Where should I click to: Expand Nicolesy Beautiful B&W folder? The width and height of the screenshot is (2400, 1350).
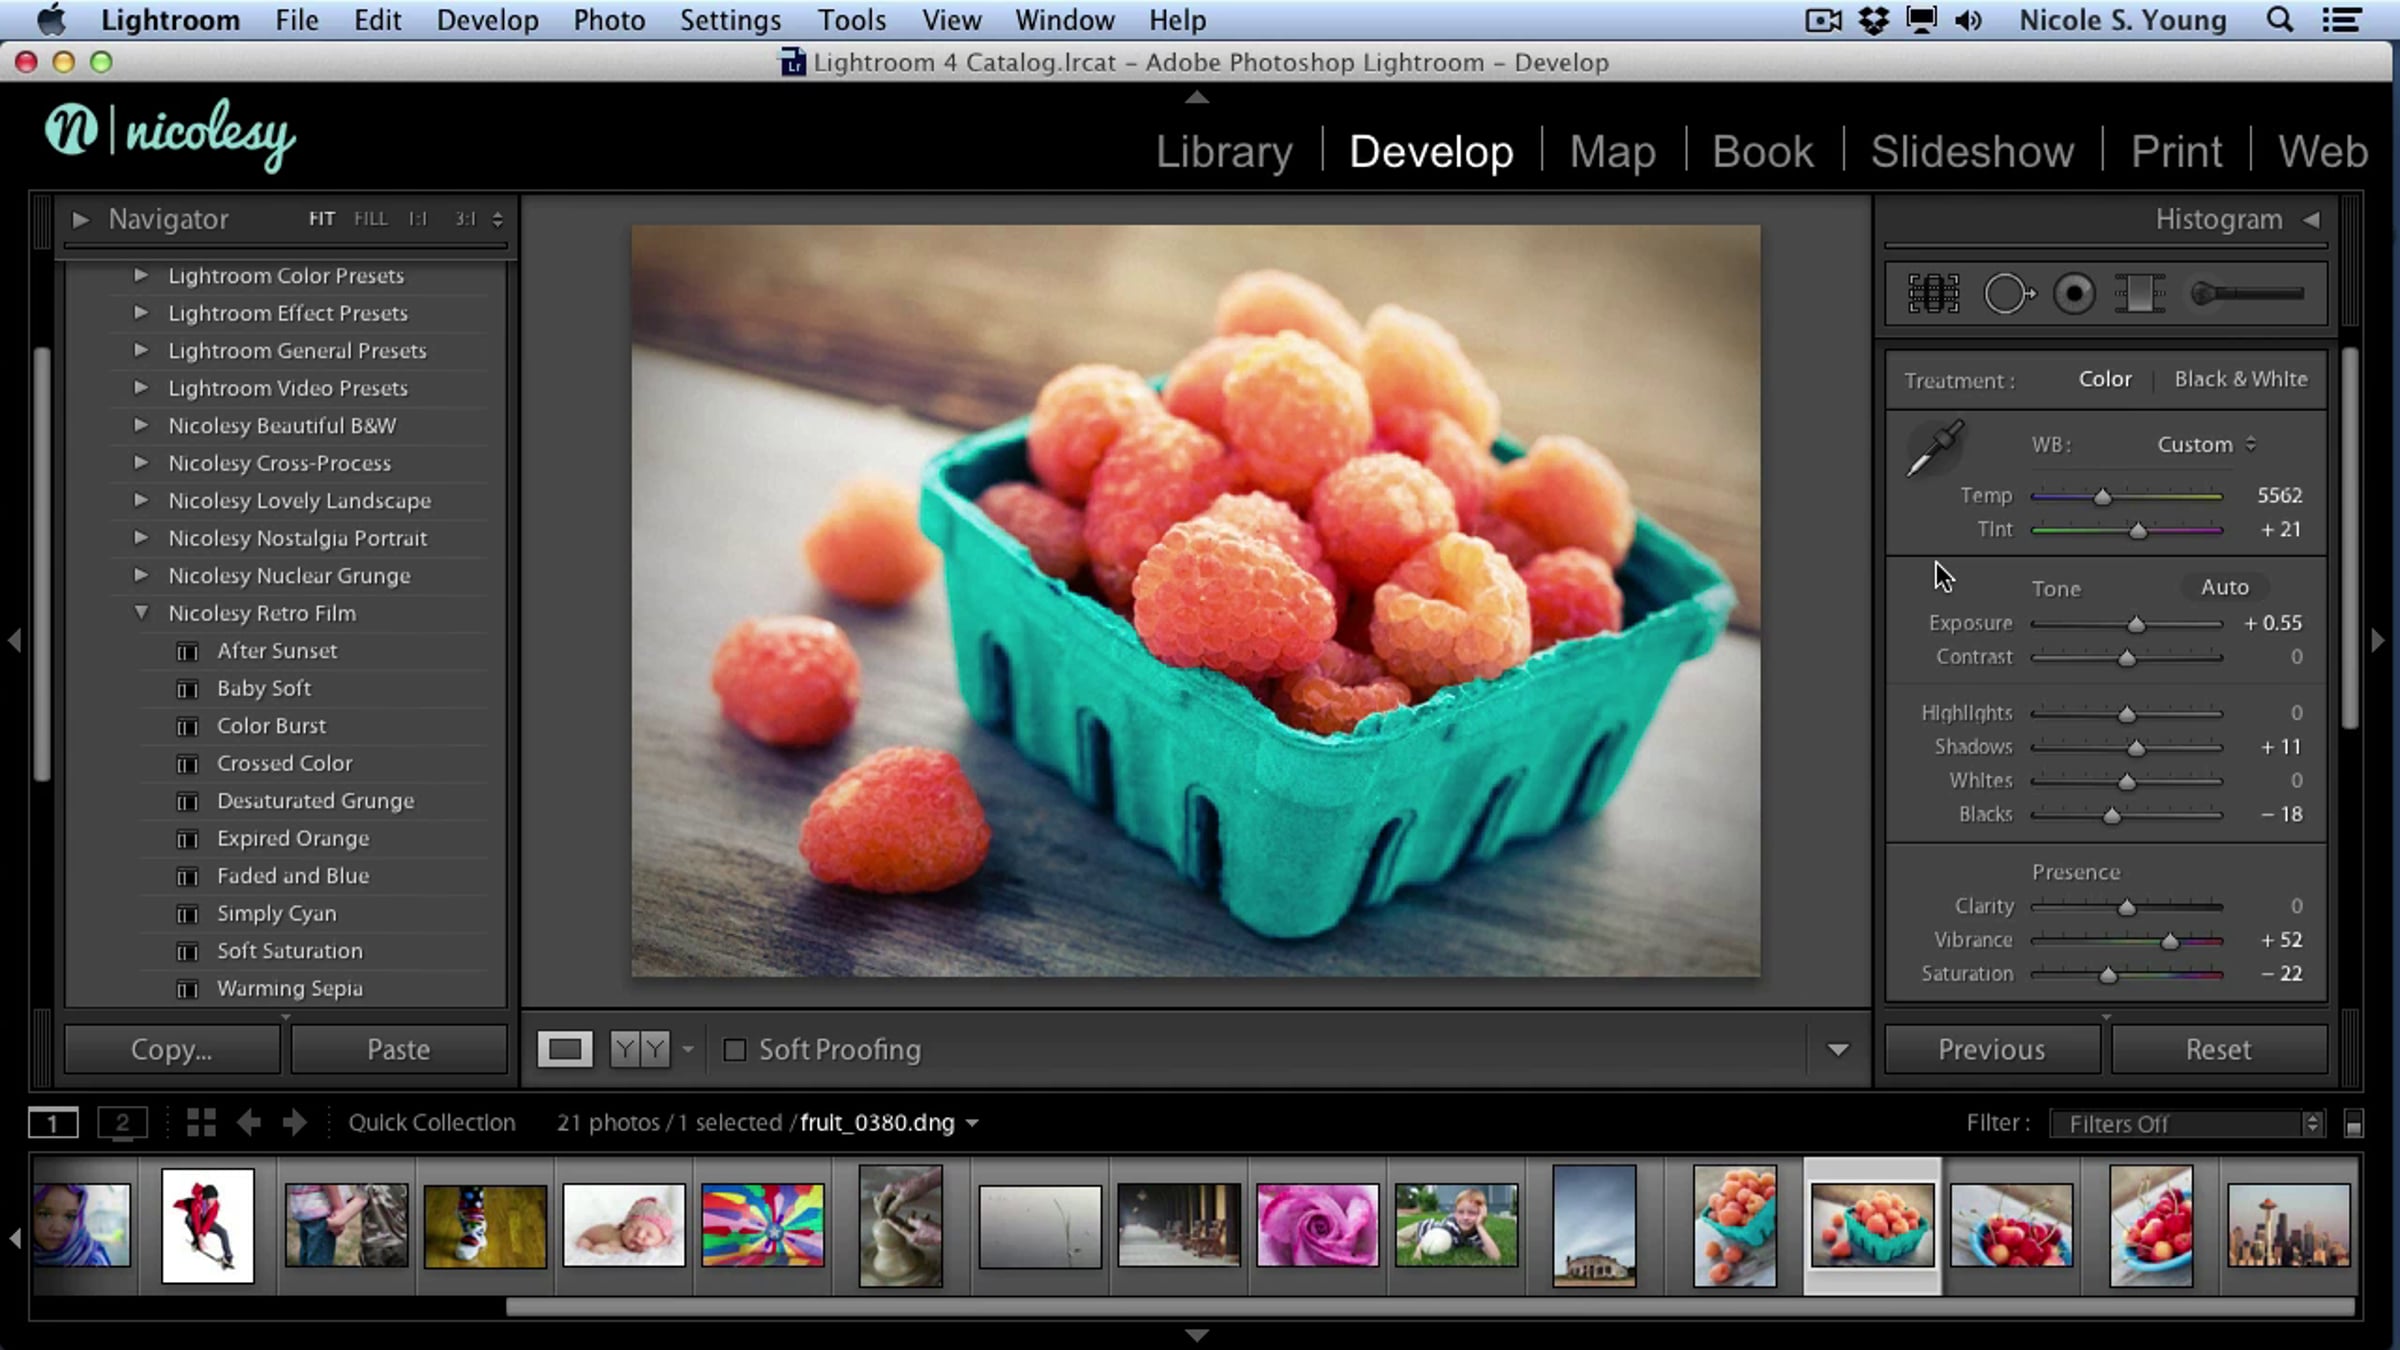(x=141, y=424)
